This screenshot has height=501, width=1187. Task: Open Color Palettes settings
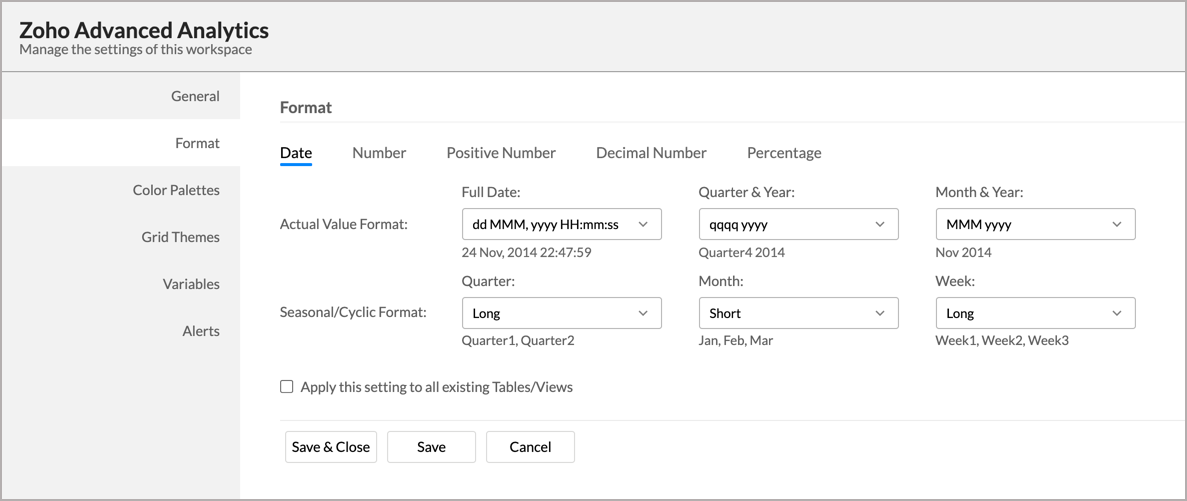coord(176,190)
